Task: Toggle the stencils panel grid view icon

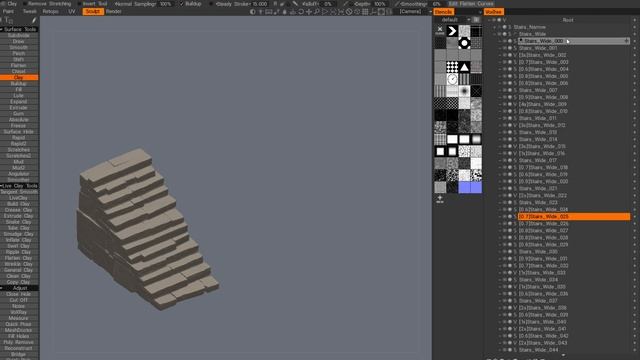Action: click(476, 20)
